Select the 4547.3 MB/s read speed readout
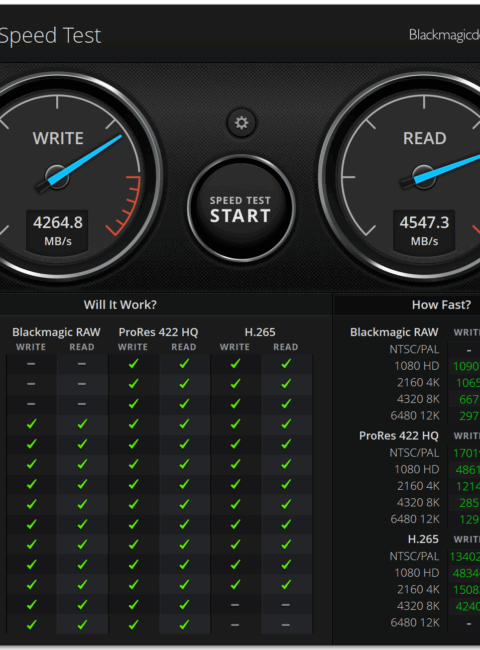Image resolution: width=480 pixels, height=650 pixels. point(424,230)
